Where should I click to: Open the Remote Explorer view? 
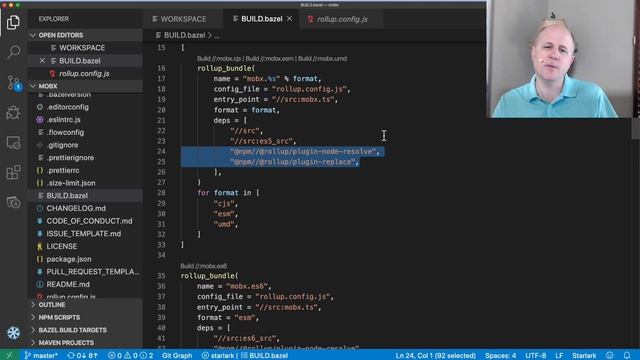tap(13, 142)
